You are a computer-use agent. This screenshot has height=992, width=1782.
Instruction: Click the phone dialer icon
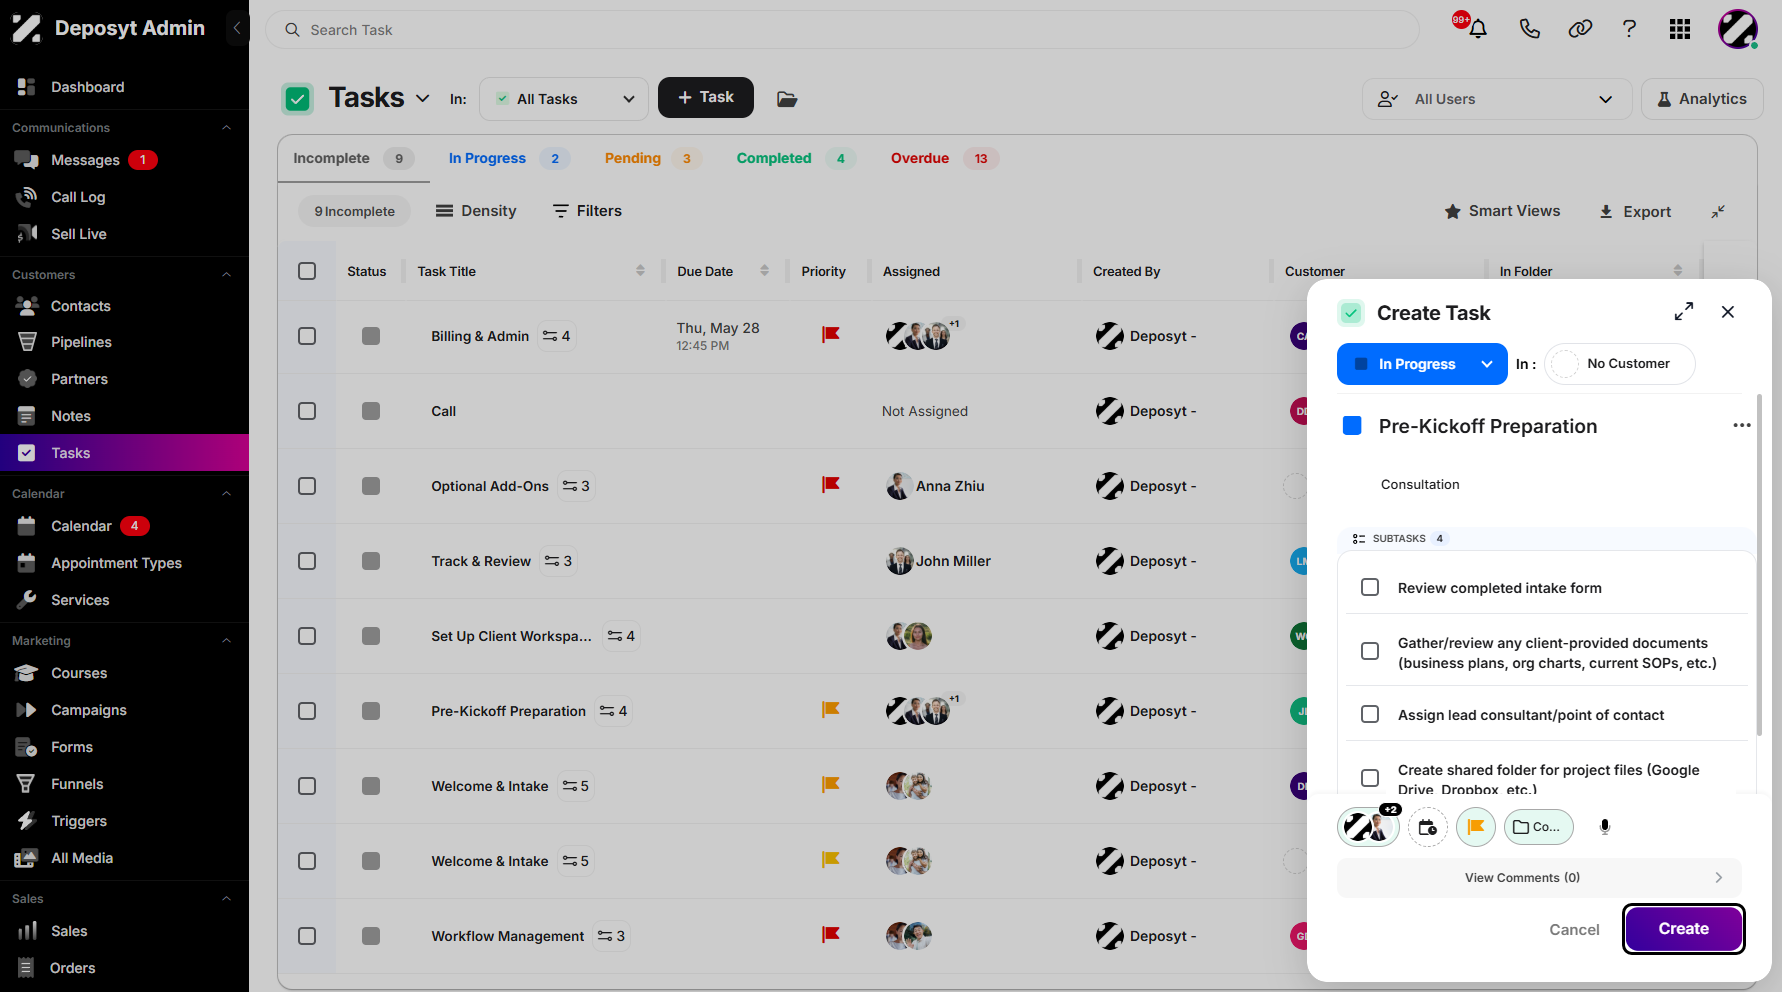1529,29
